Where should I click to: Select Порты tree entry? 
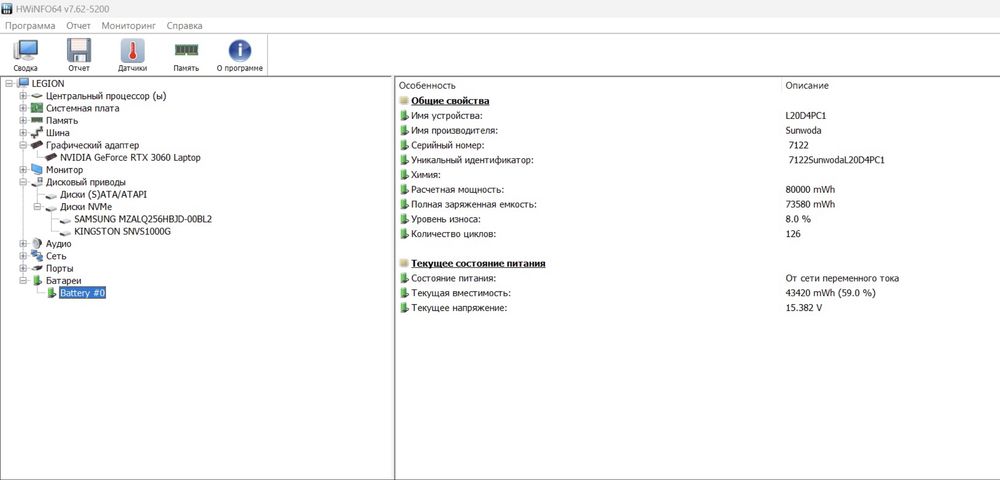(x=59, y=268)
